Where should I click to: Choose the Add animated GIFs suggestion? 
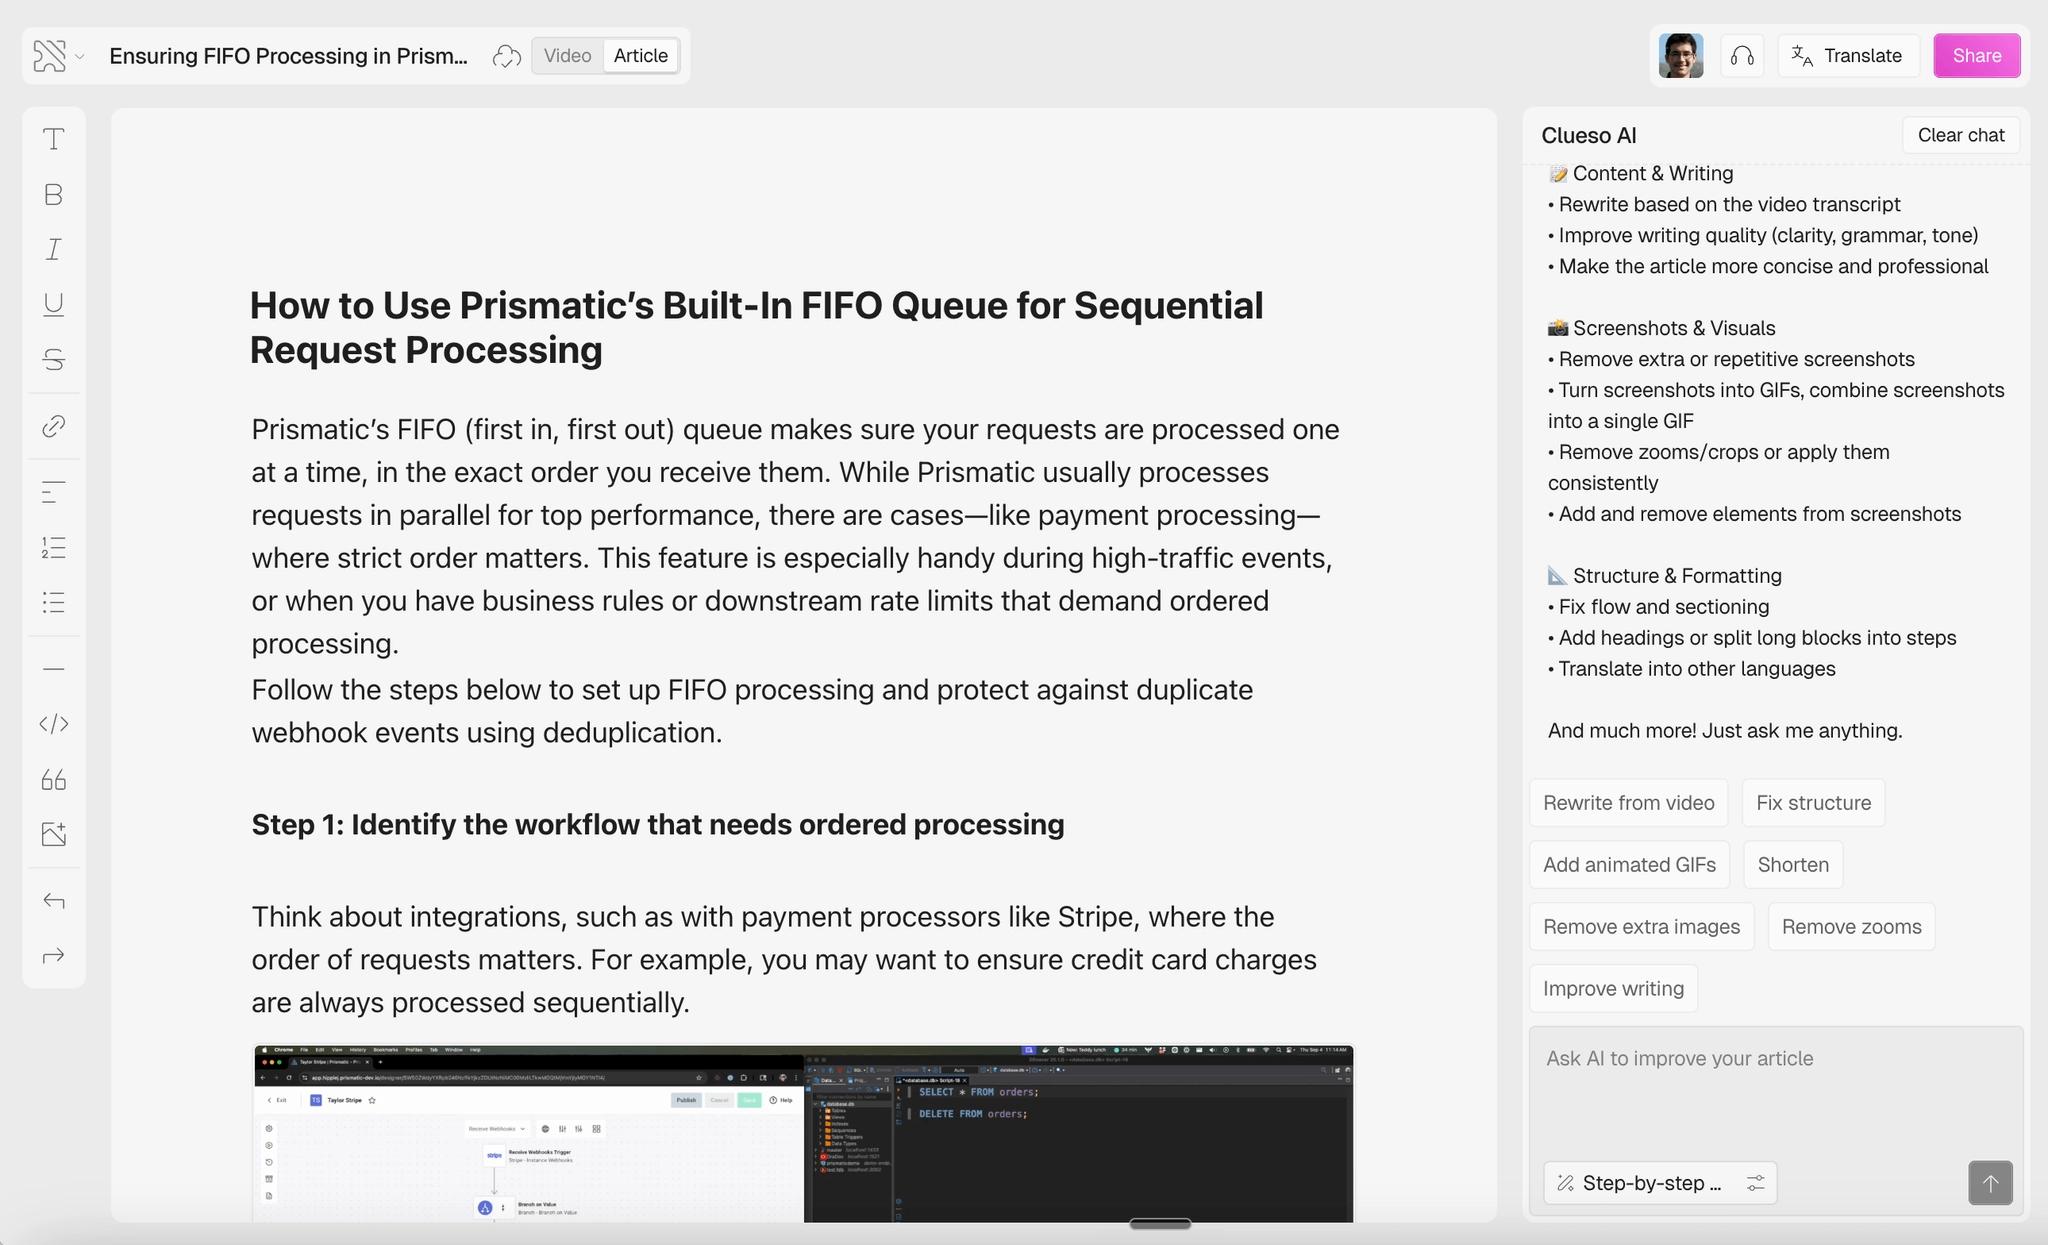point(1629,865)
